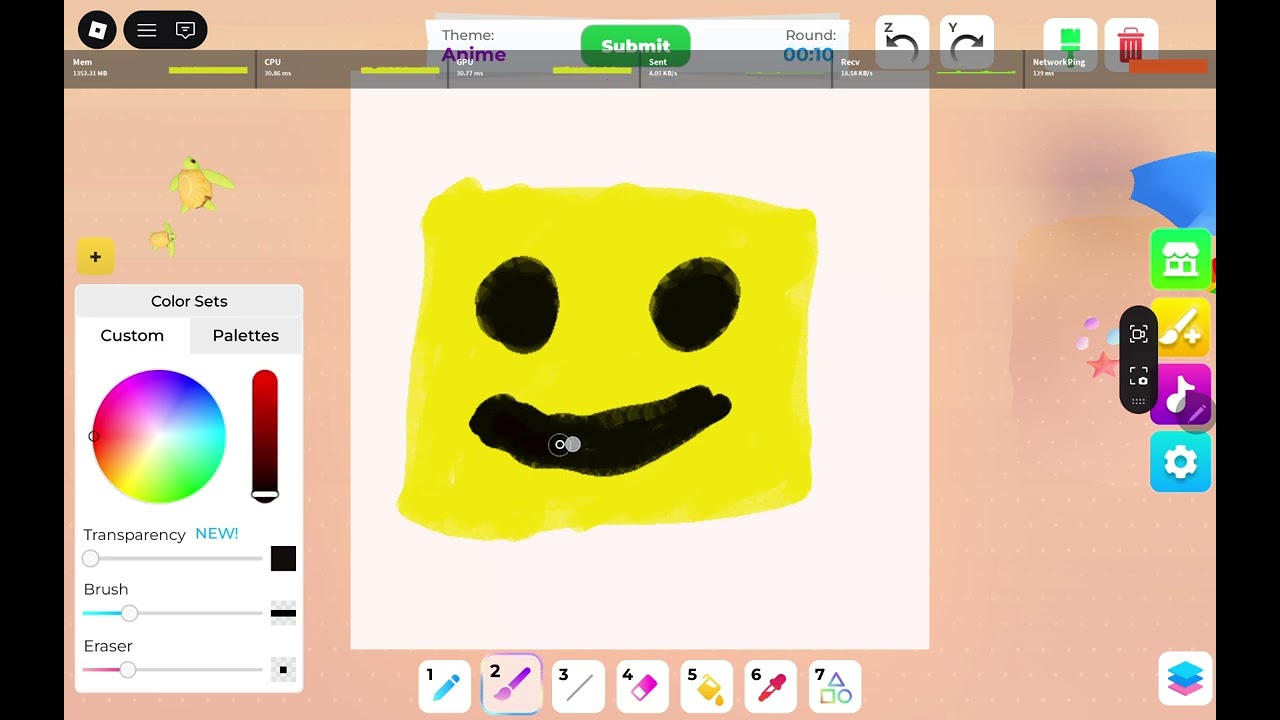Viewport: 1280px width, 720px height.
Task: Select the paintbrush tool 2
Action: [x=511, y=684]
